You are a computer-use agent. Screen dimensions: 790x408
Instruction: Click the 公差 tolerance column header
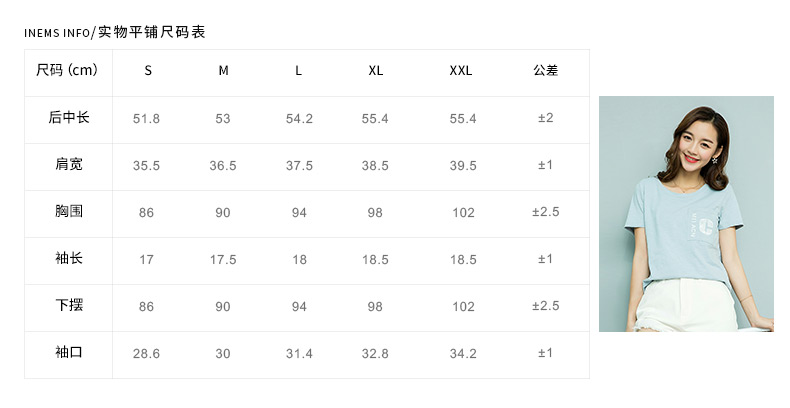tap(546, 71)
